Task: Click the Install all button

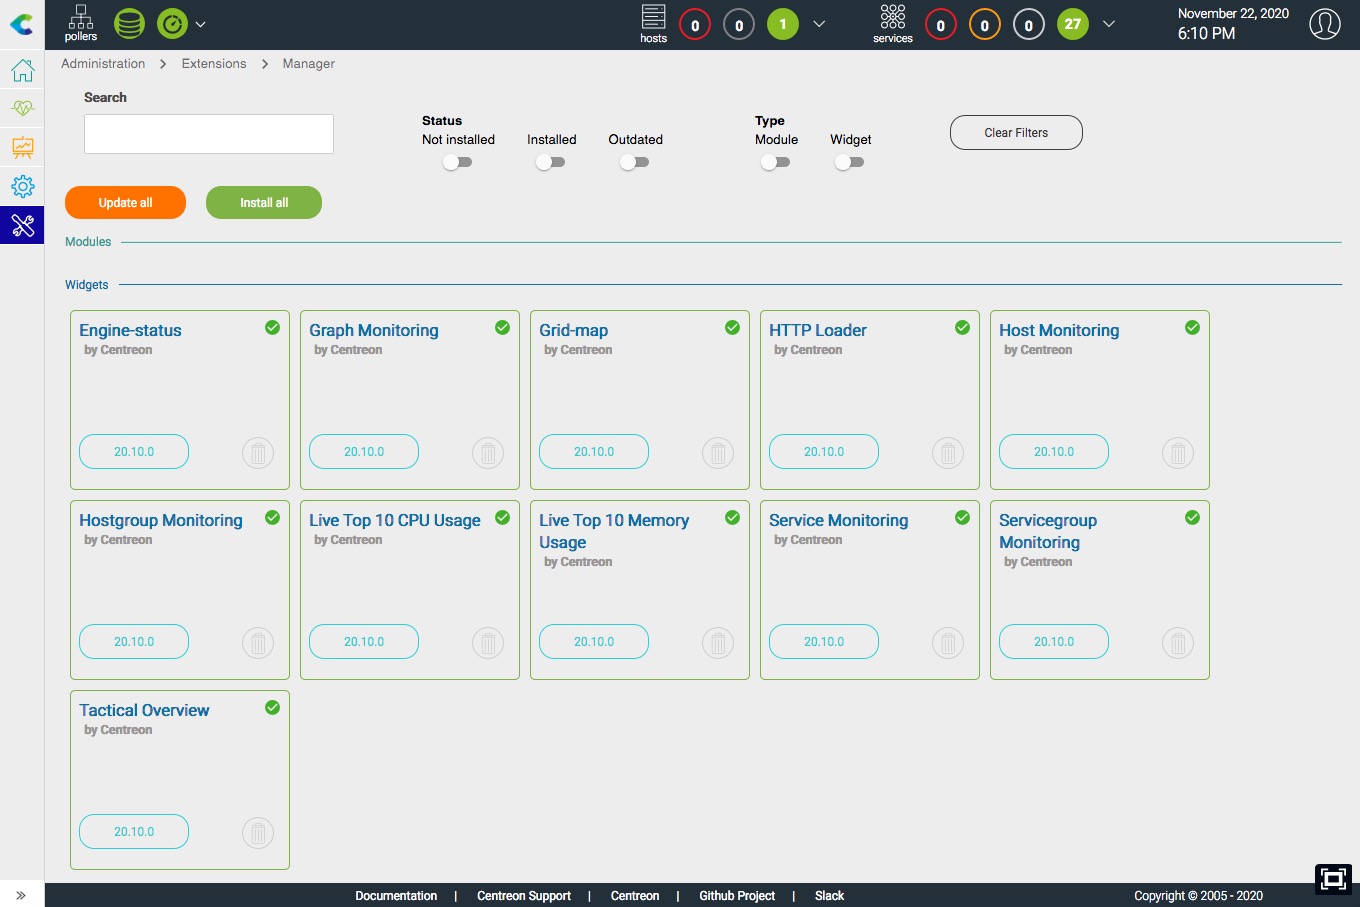Action: 264,202
